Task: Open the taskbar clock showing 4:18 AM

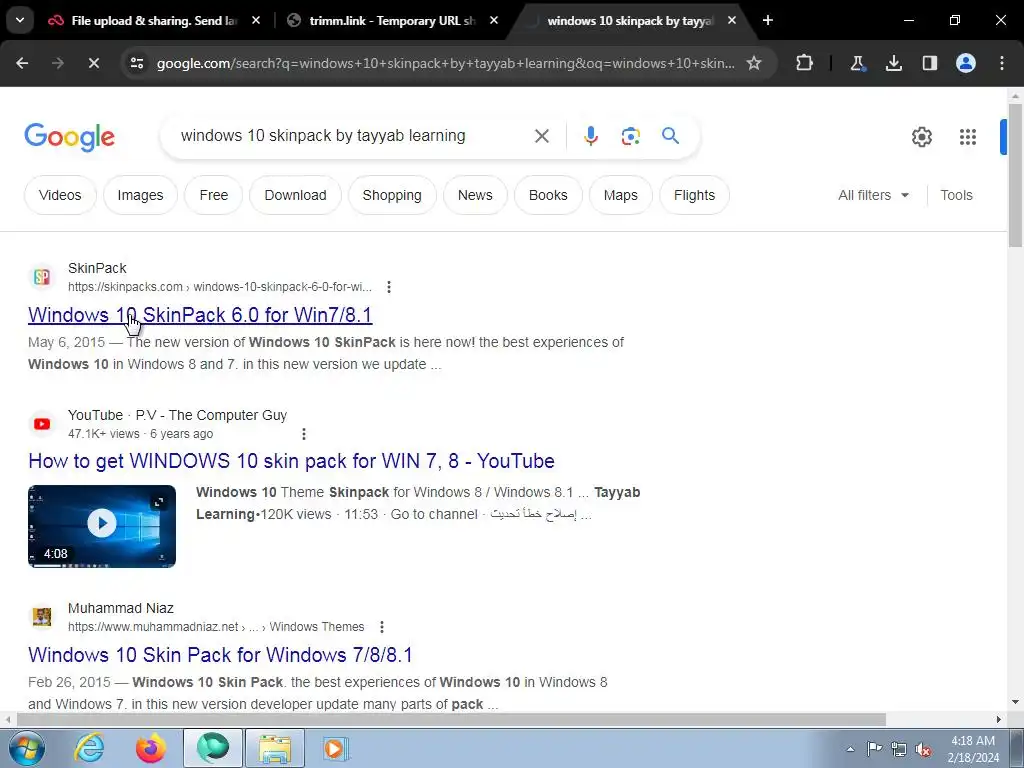Action: [973, 749]
